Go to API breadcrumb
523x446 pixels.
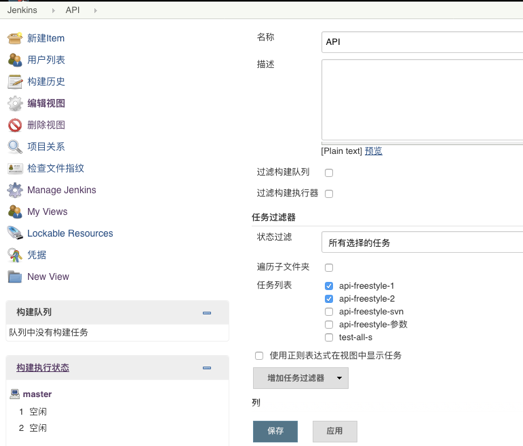click(x=72, y=10)
